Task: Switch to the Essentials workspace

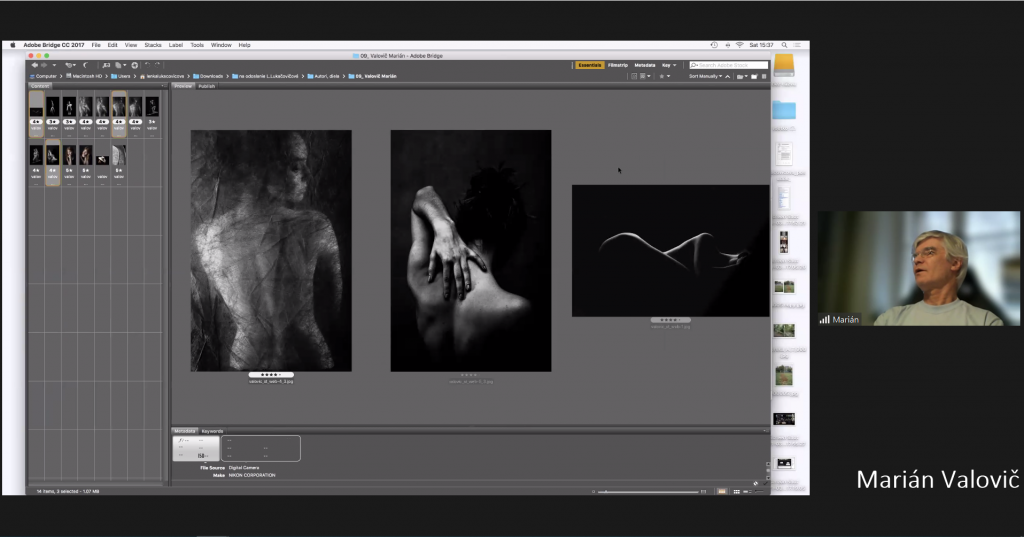Action: [x=590, y=65]
